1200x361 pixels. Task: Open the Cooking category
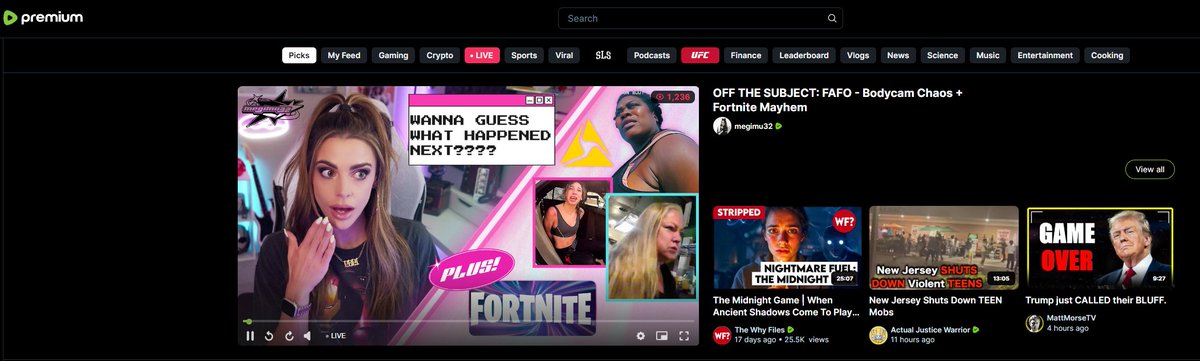coord(1107,56)
